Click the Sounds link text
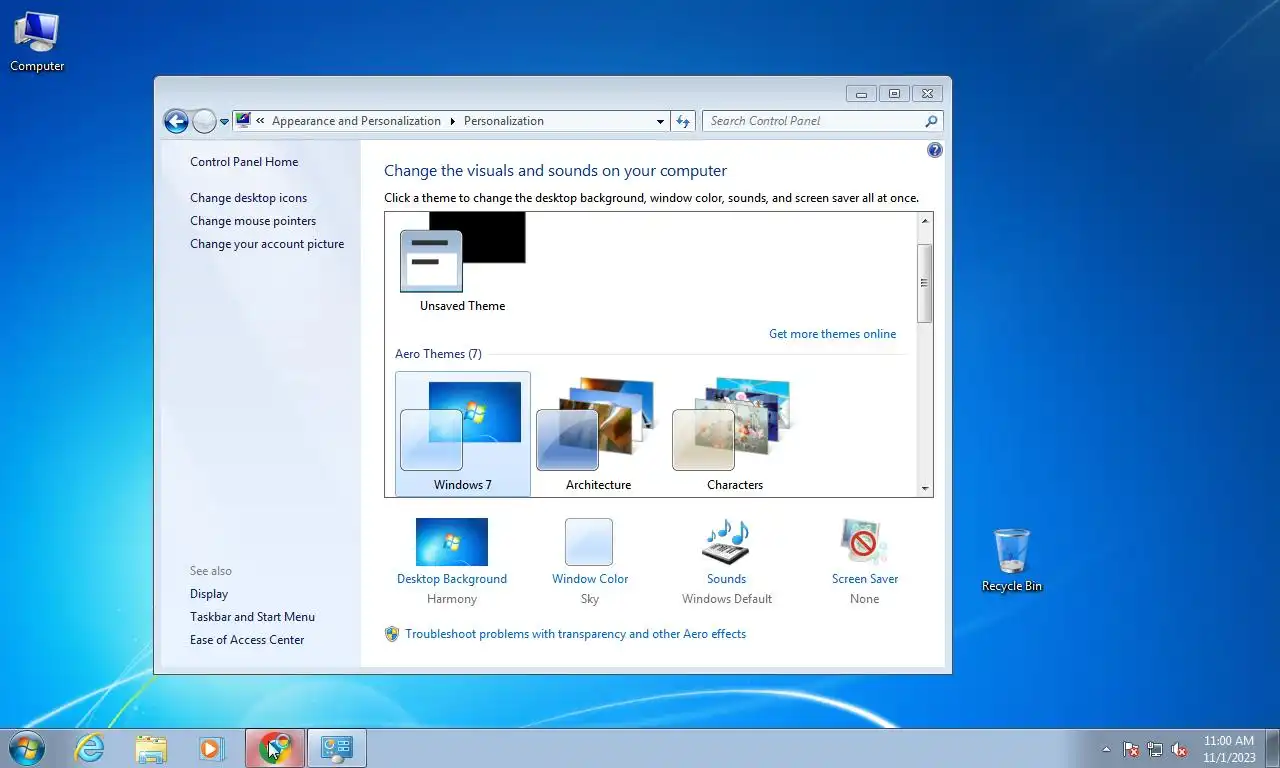 click(726, 579)
